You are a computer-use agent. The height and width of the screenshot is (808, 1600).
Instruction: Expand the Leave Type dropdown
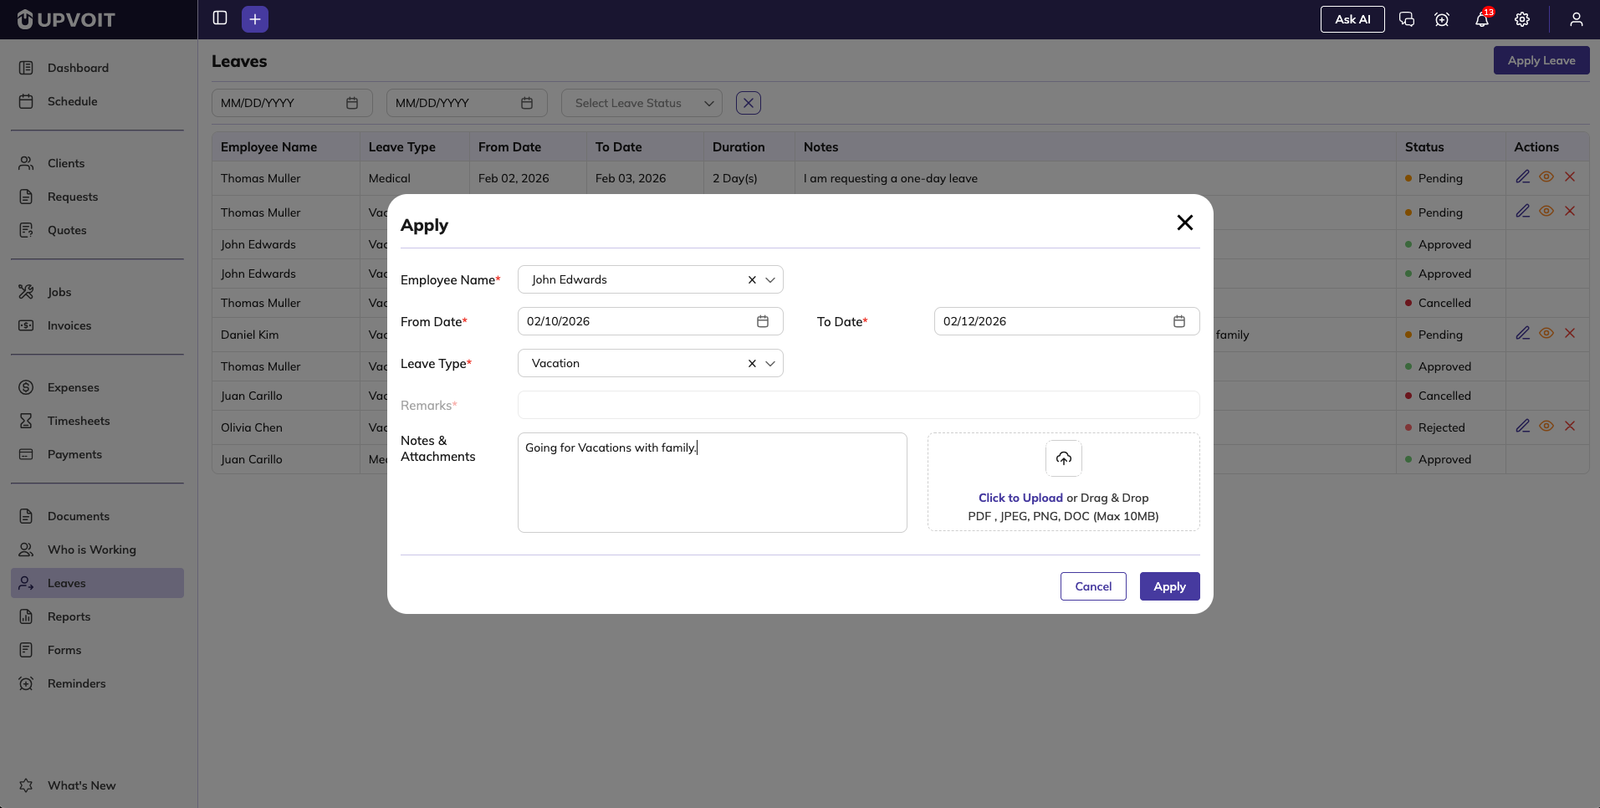tap(770, 364)
